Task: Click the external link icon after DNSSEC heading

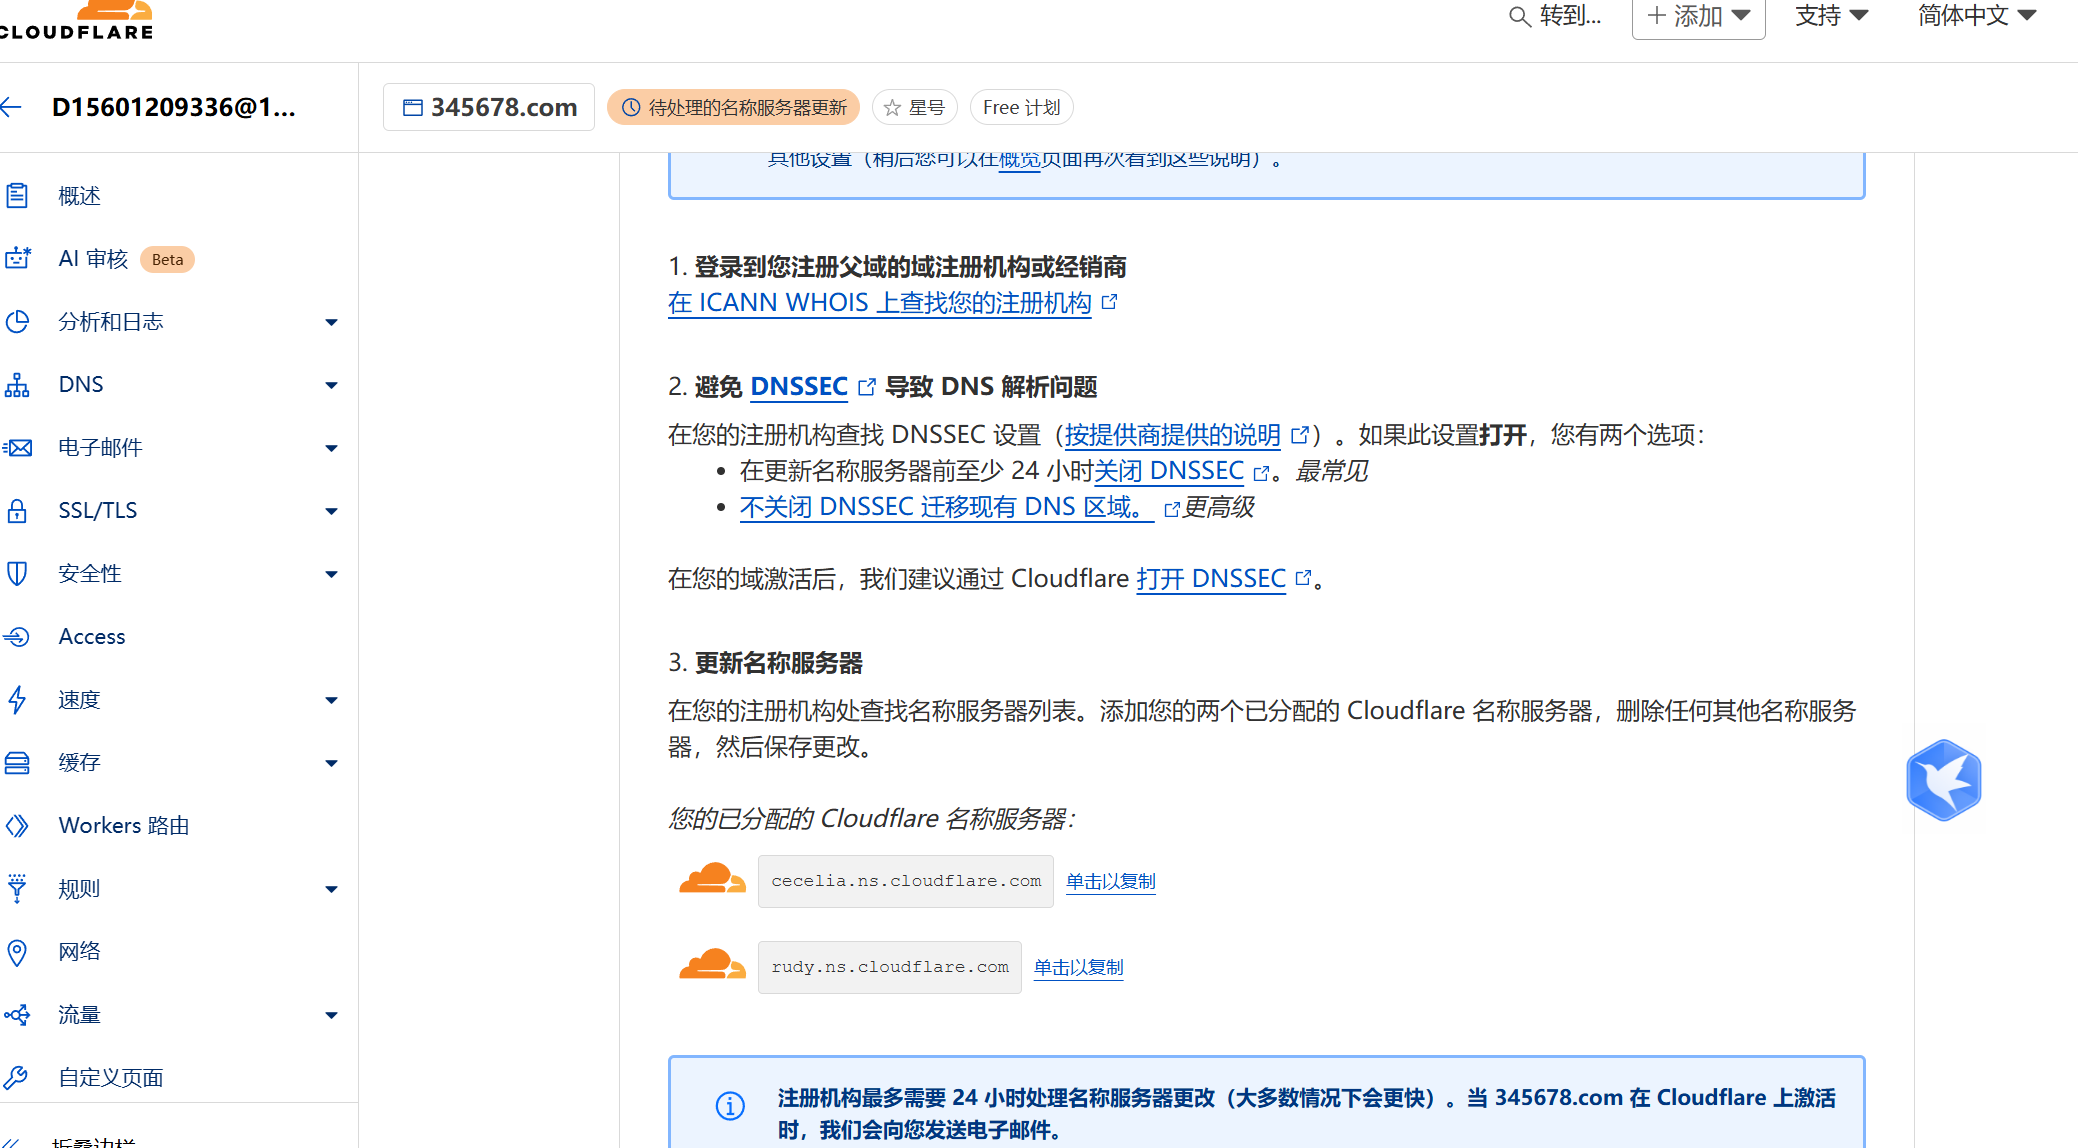Action: (867, 387)
